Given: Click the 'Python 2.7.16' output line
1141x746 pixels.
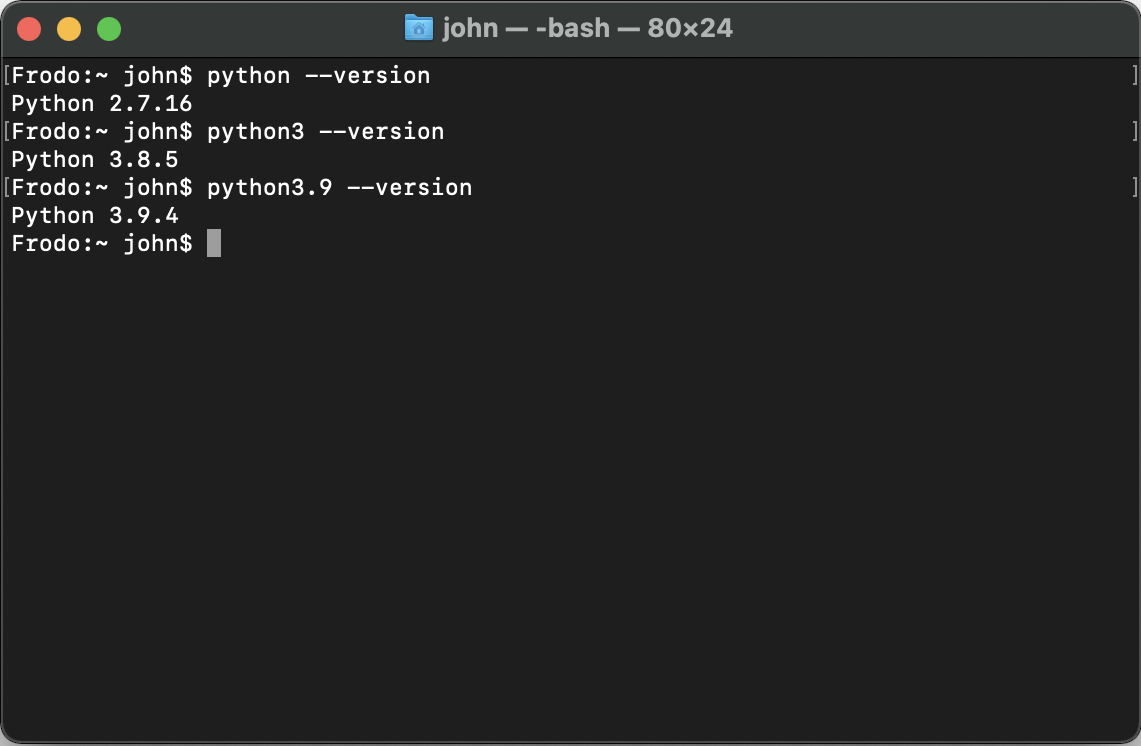Looking at the screenshot, I should (102, 103).
